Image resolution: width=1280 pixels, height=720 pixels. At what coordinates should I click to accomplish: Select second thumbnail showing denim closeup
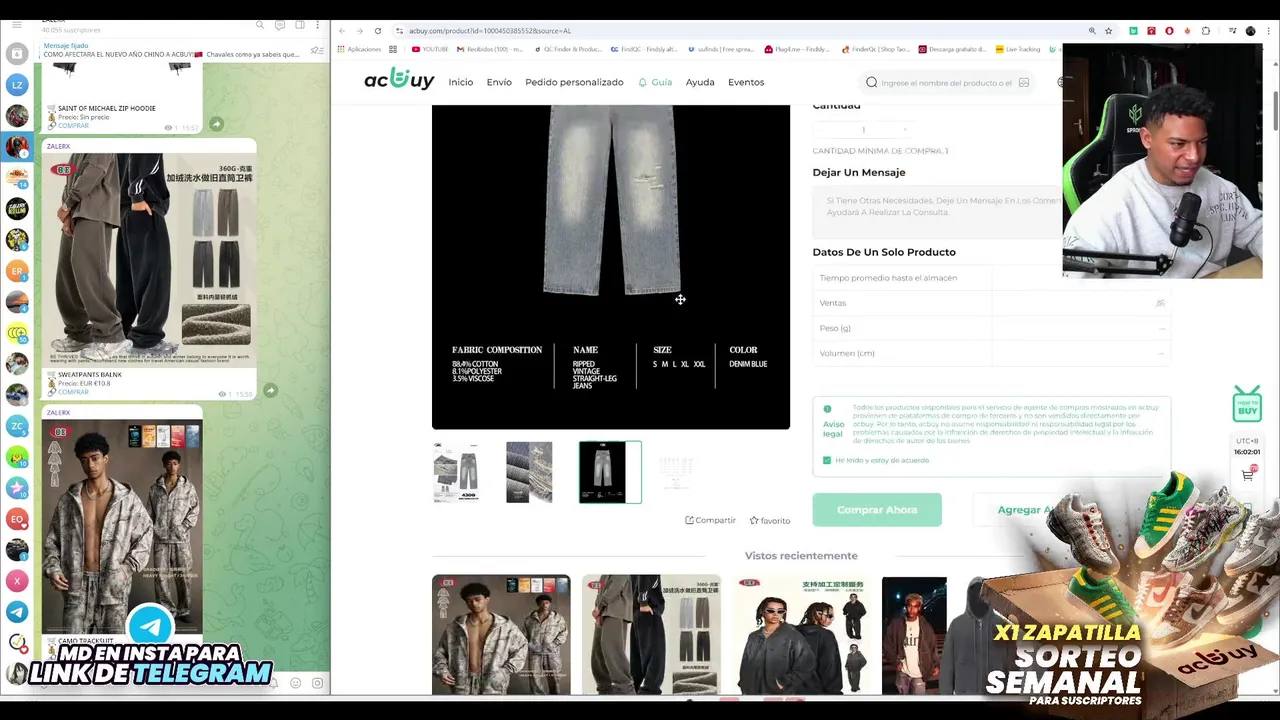pos(529,472)
